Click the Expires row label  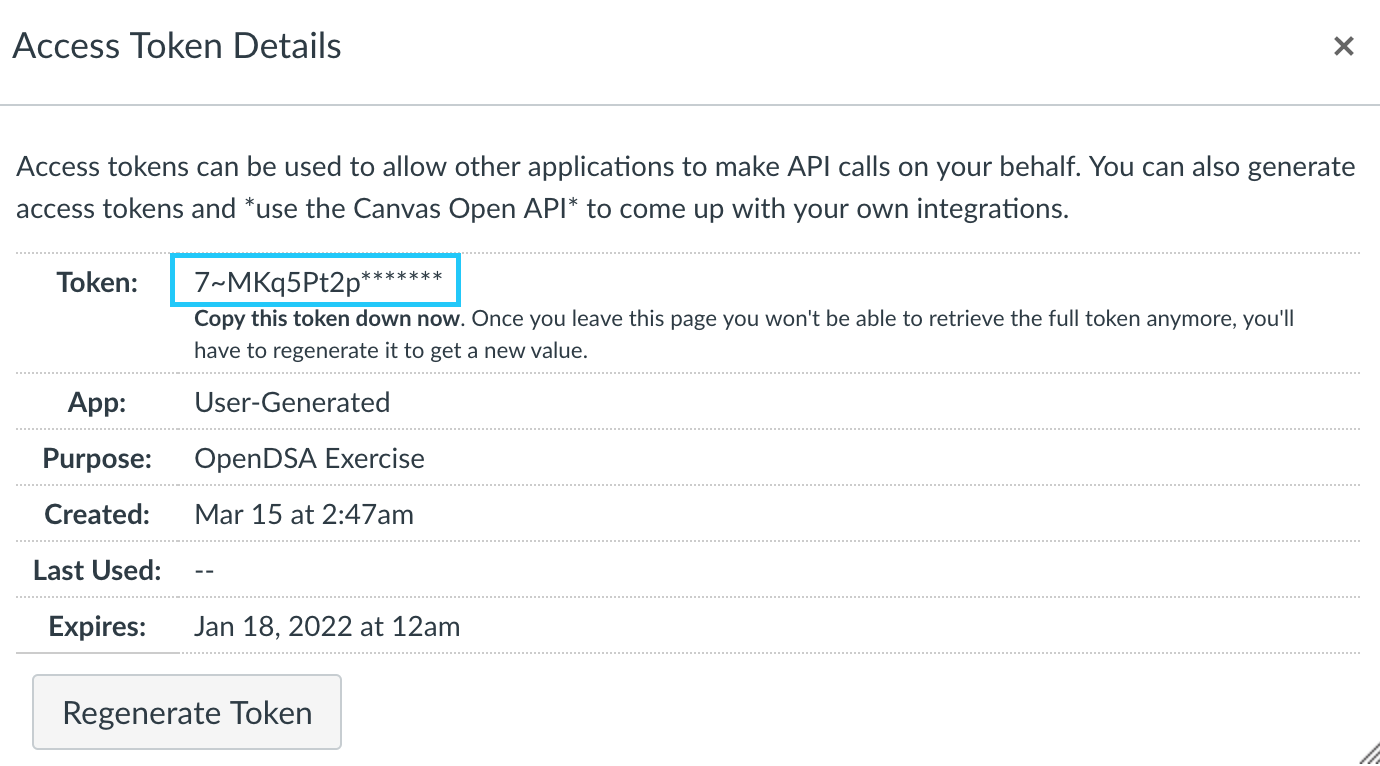97,628
